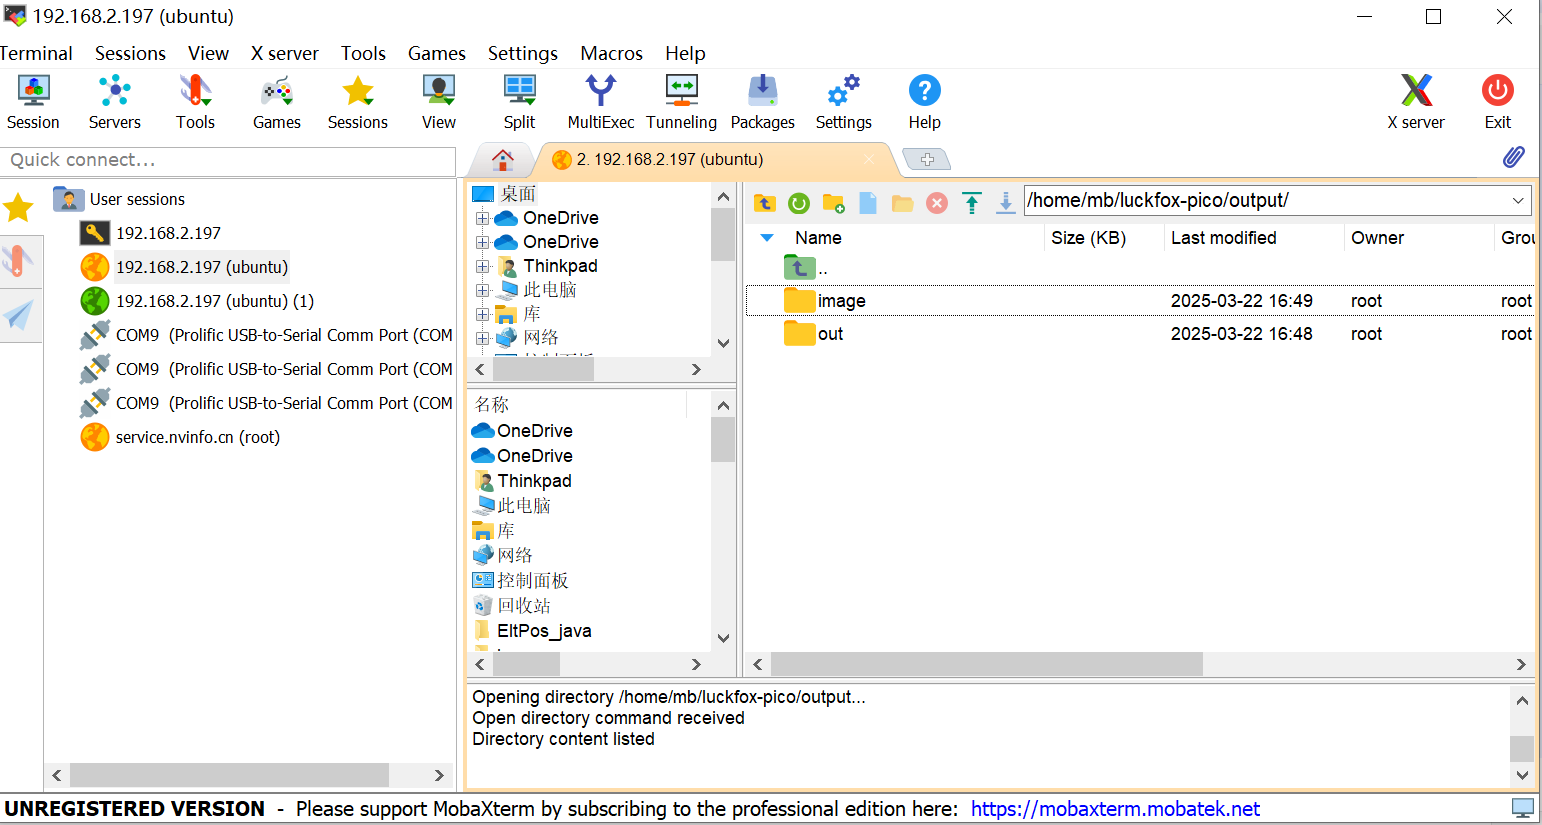Click the blue sort triangle beside Name column
1542x825 pixels.
[767, 238]
